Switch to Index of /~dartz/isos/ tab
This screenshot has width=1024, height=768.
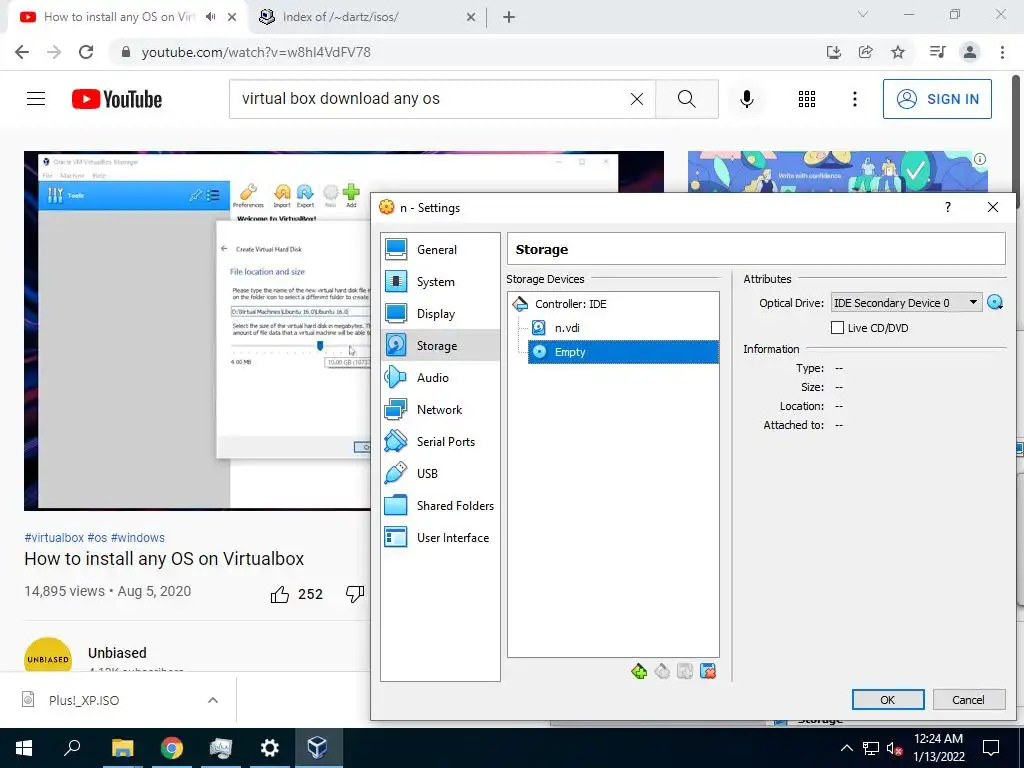[x=340, y=17]
